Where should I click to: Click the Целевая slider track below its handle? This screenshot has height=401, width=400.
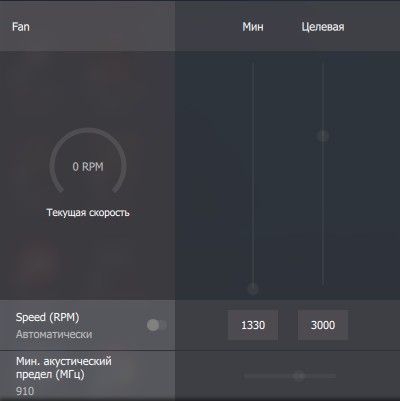pyautogui.click(x=323, y=213)
